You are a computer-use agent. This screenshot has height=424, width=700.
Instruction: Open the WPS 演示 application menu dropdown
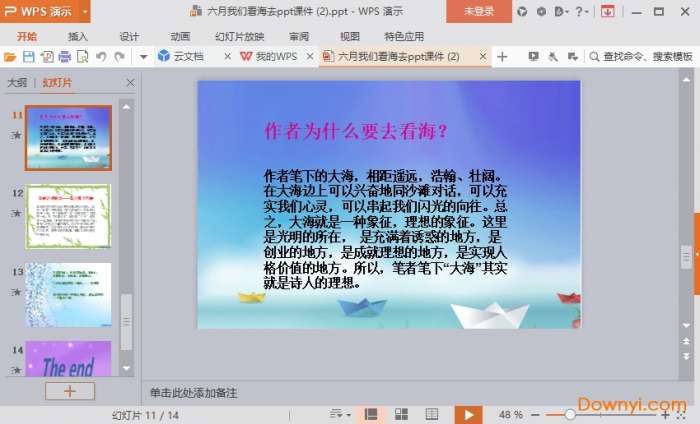(x=85, y=12)
